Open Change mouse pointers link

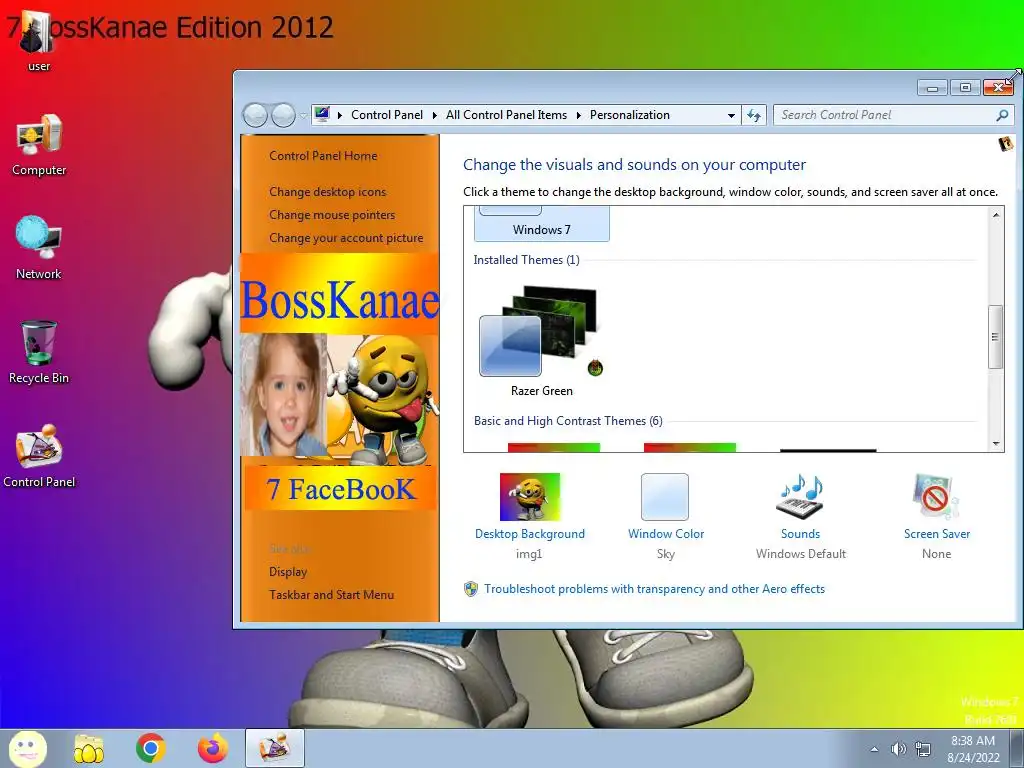point(332,215)
